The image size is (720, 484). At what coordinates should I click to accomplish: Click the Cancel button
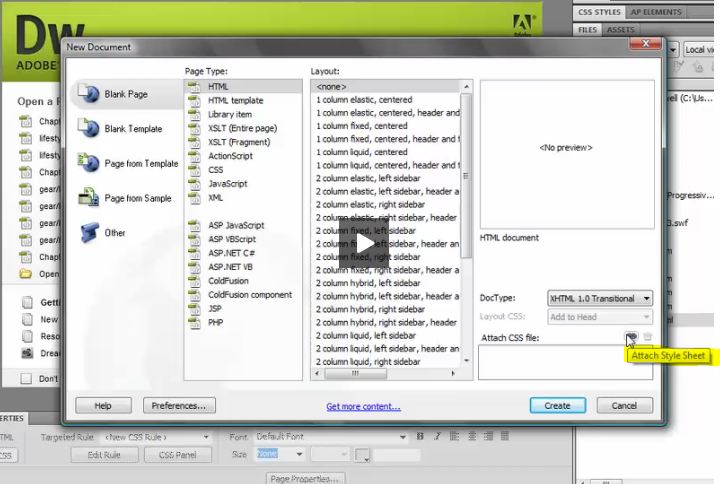624,405
